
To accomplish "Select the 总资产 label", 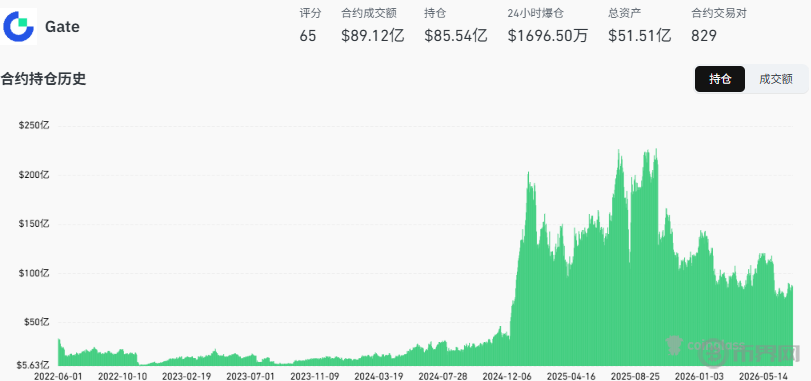I will (x=624, y=13).
